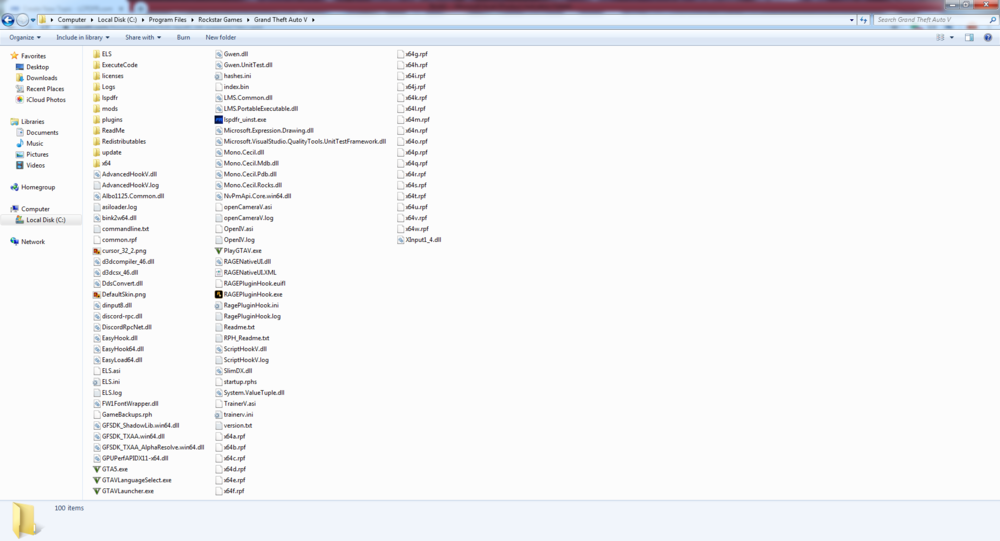Open the address bar history dropdown

(x=851, y=20)
